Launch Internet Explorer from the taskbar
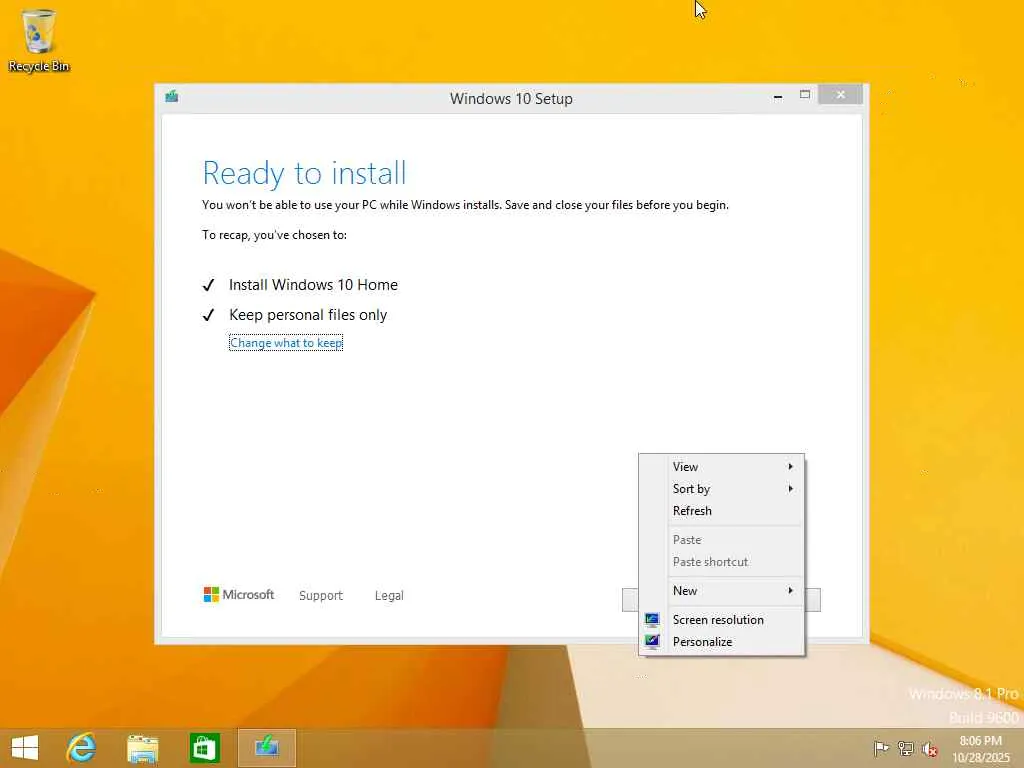Screen dimensions: 1024x768 [x=82, y=748]
